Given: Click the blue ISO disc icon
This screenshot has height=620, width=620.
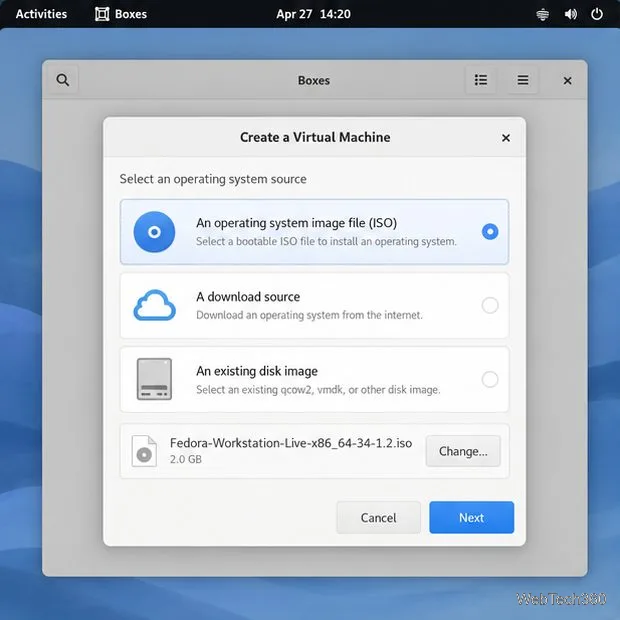Looking at the screenshot, I should pos(154,232).
